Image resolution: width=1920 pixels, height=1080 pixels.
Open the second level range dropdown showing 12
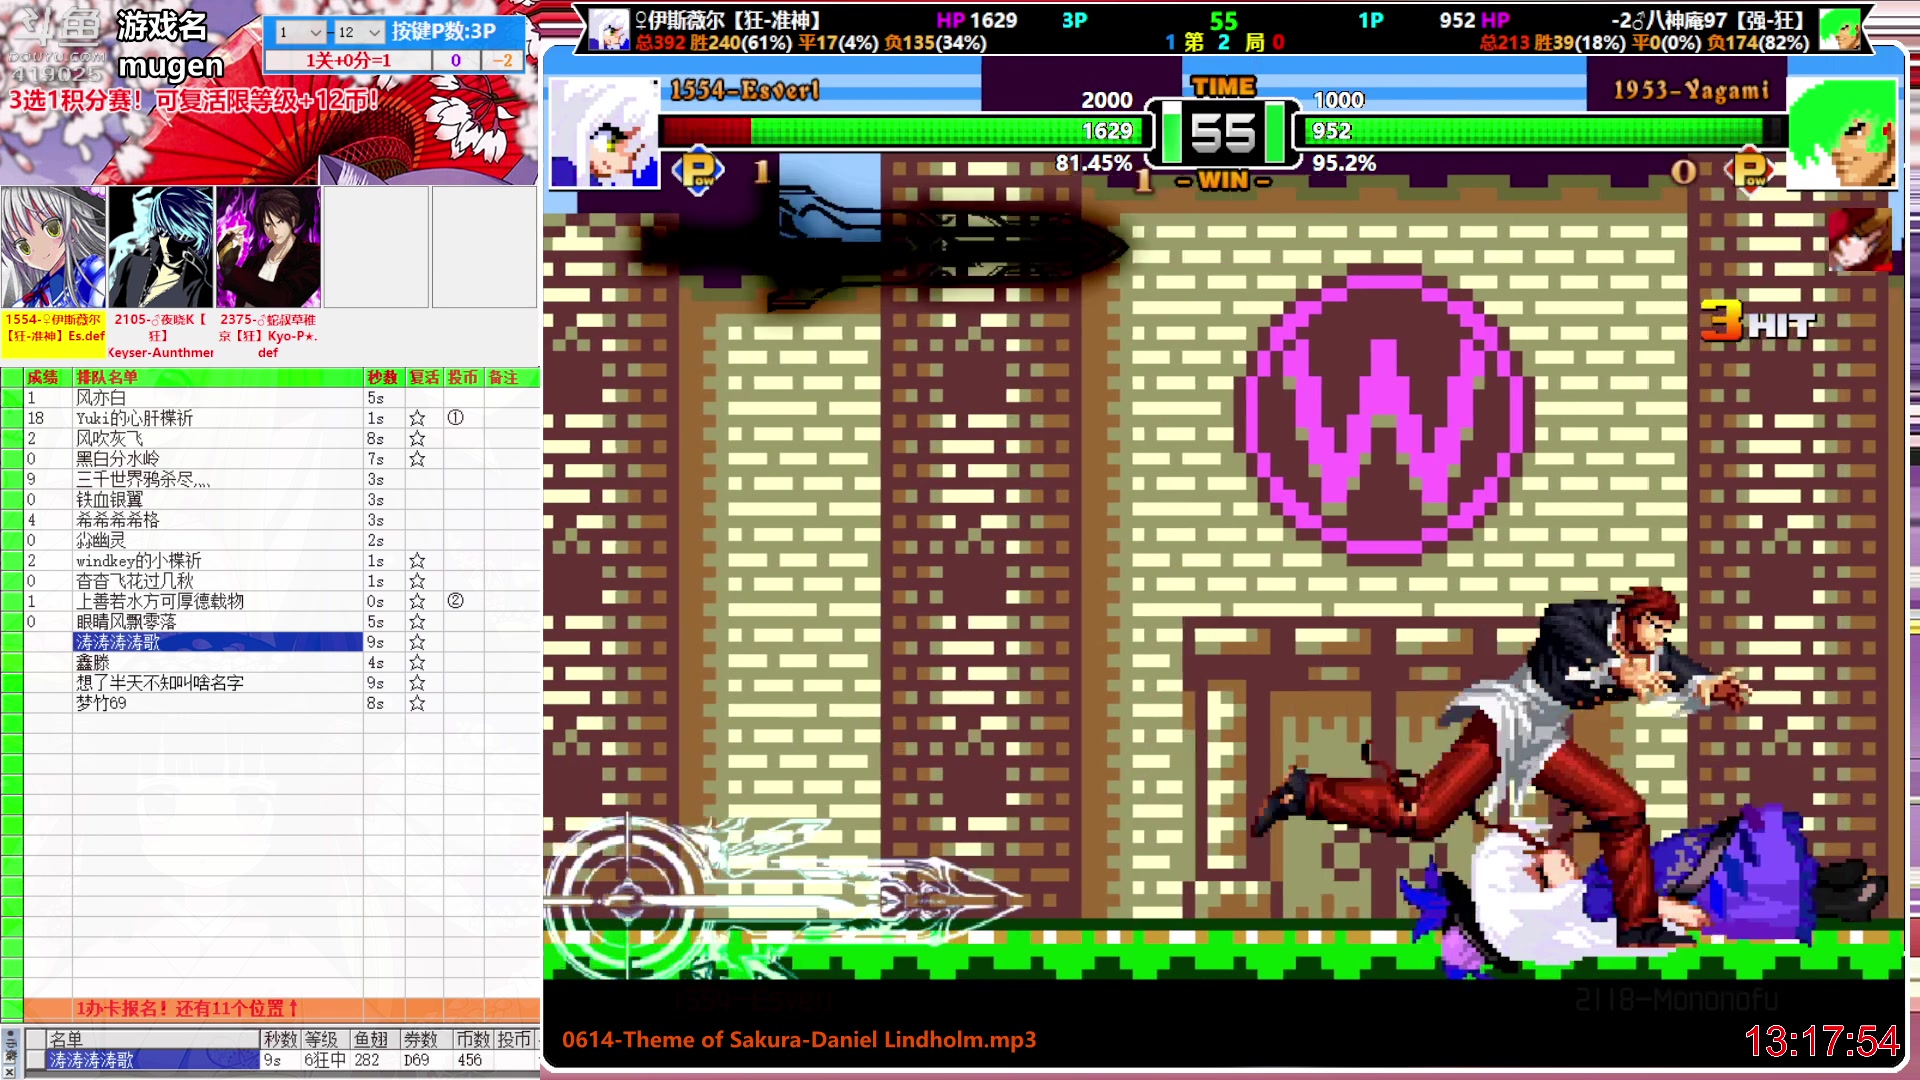(x=358, y=32)
